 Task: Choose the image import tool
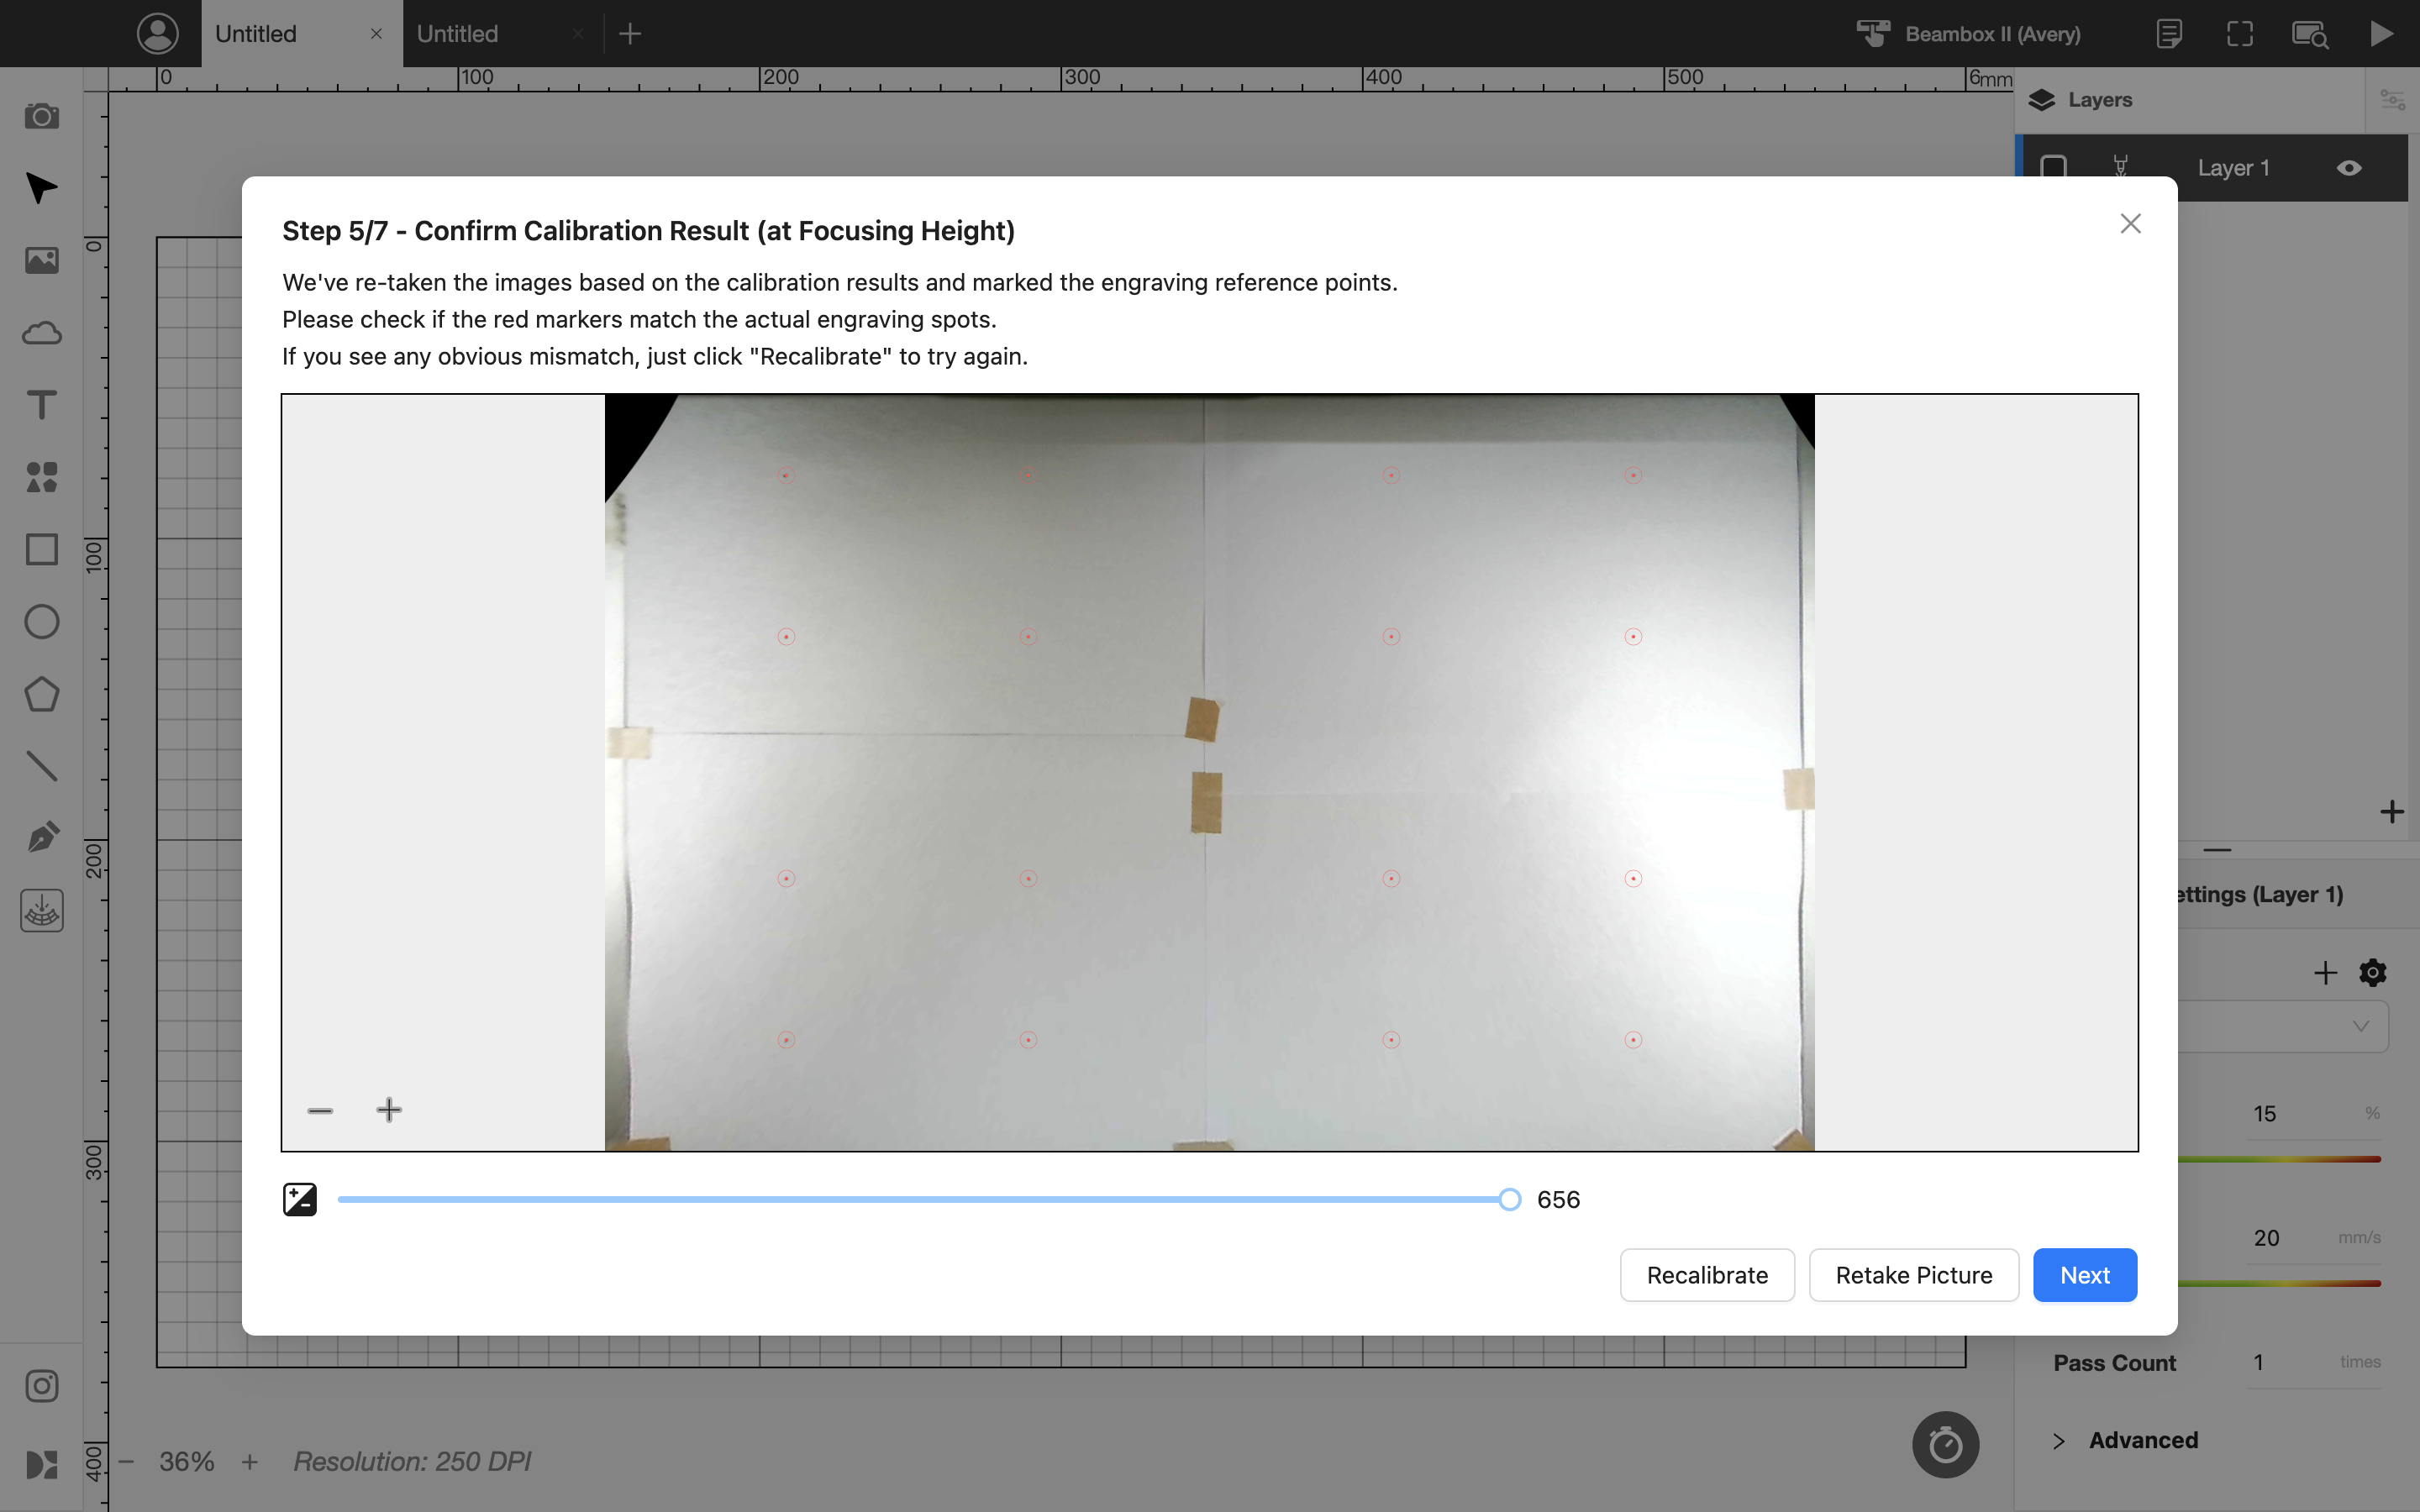41,261
